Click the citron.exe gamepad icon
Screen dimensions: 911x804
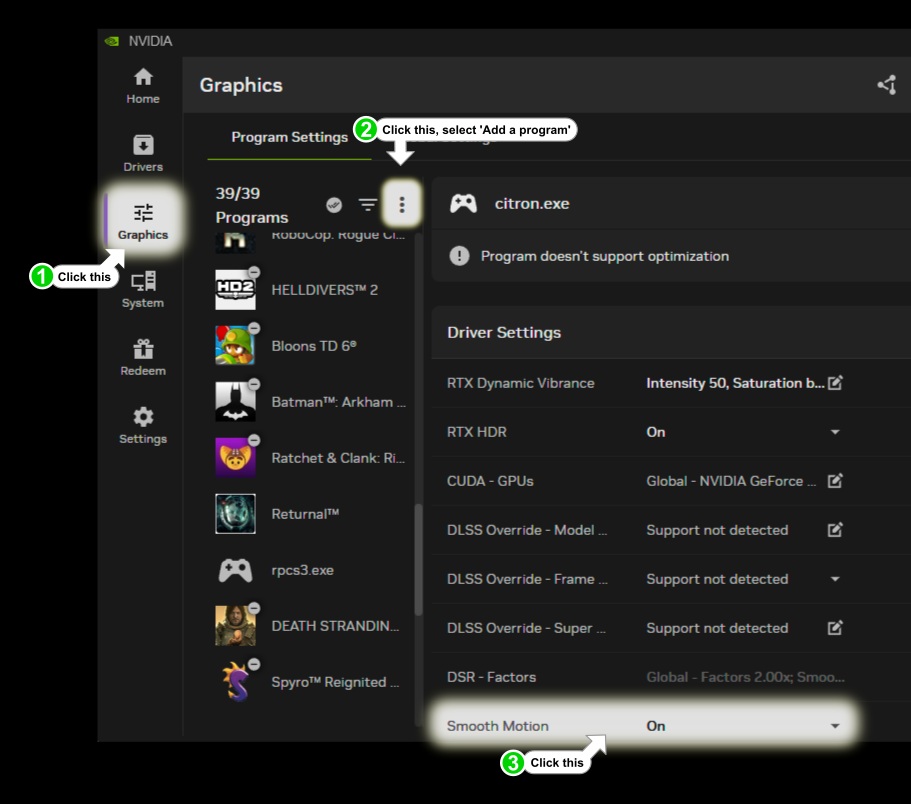tap(463, 204)
